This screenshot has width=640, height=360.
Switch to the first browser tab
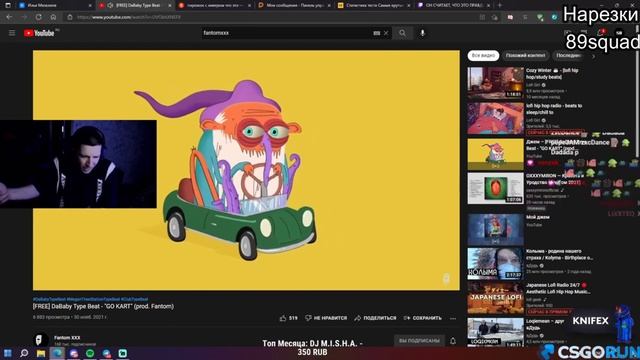pyautogui.click(x=54, y=5)
